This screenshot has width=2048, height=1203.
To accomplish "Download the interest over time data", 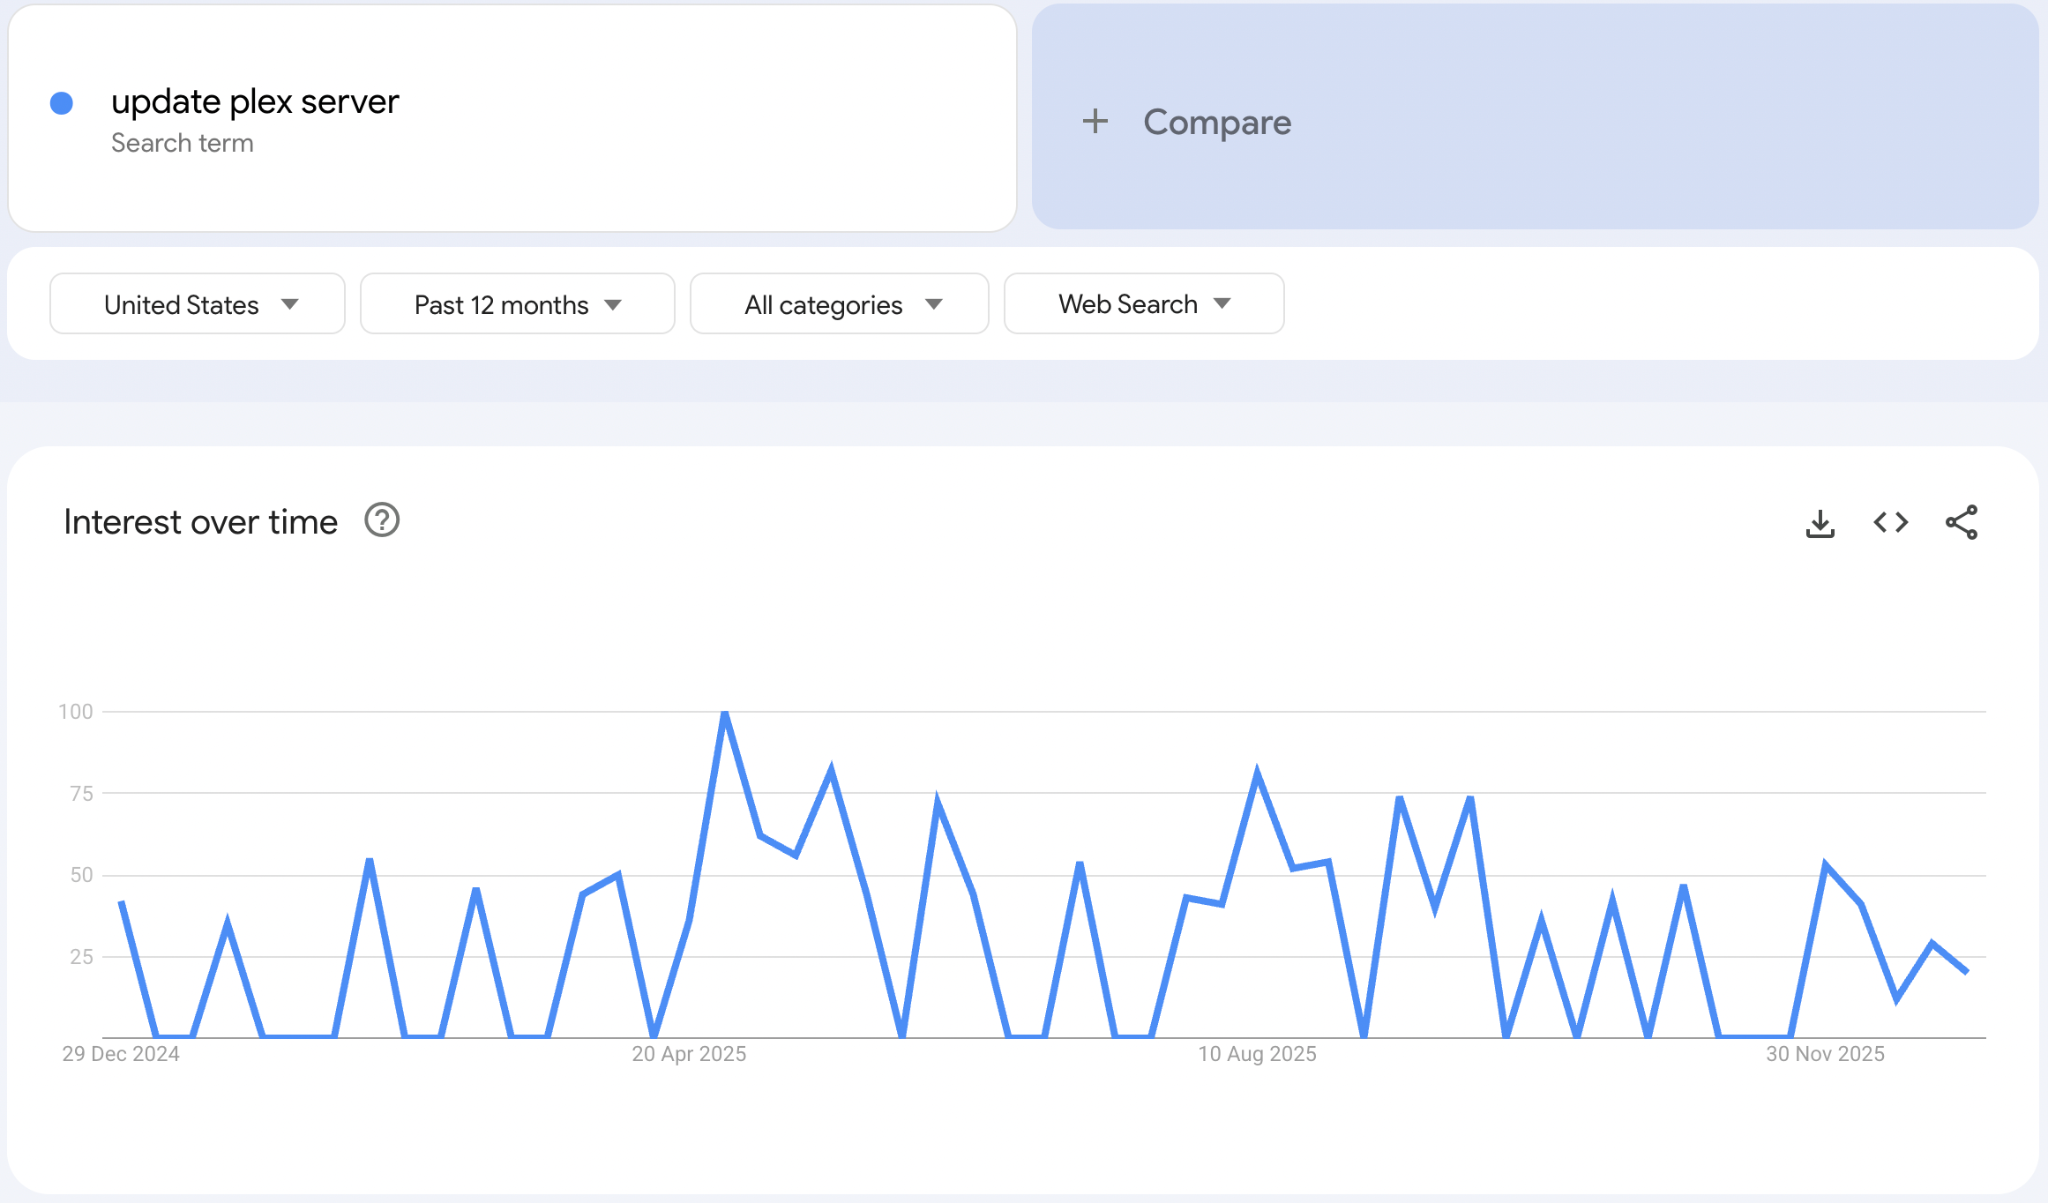I will (x=1820, y=523).
